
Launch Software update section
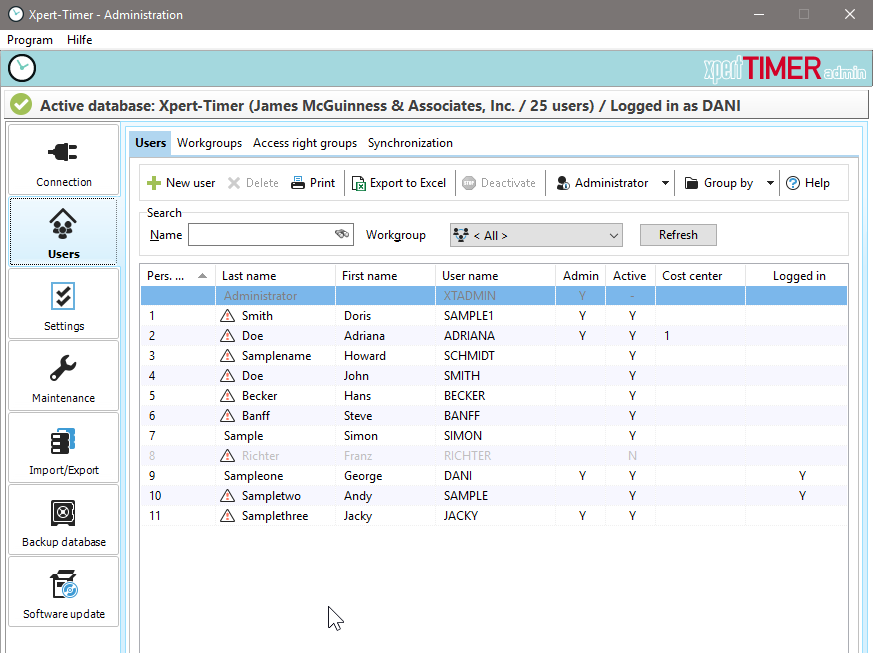tap(64, 592)
